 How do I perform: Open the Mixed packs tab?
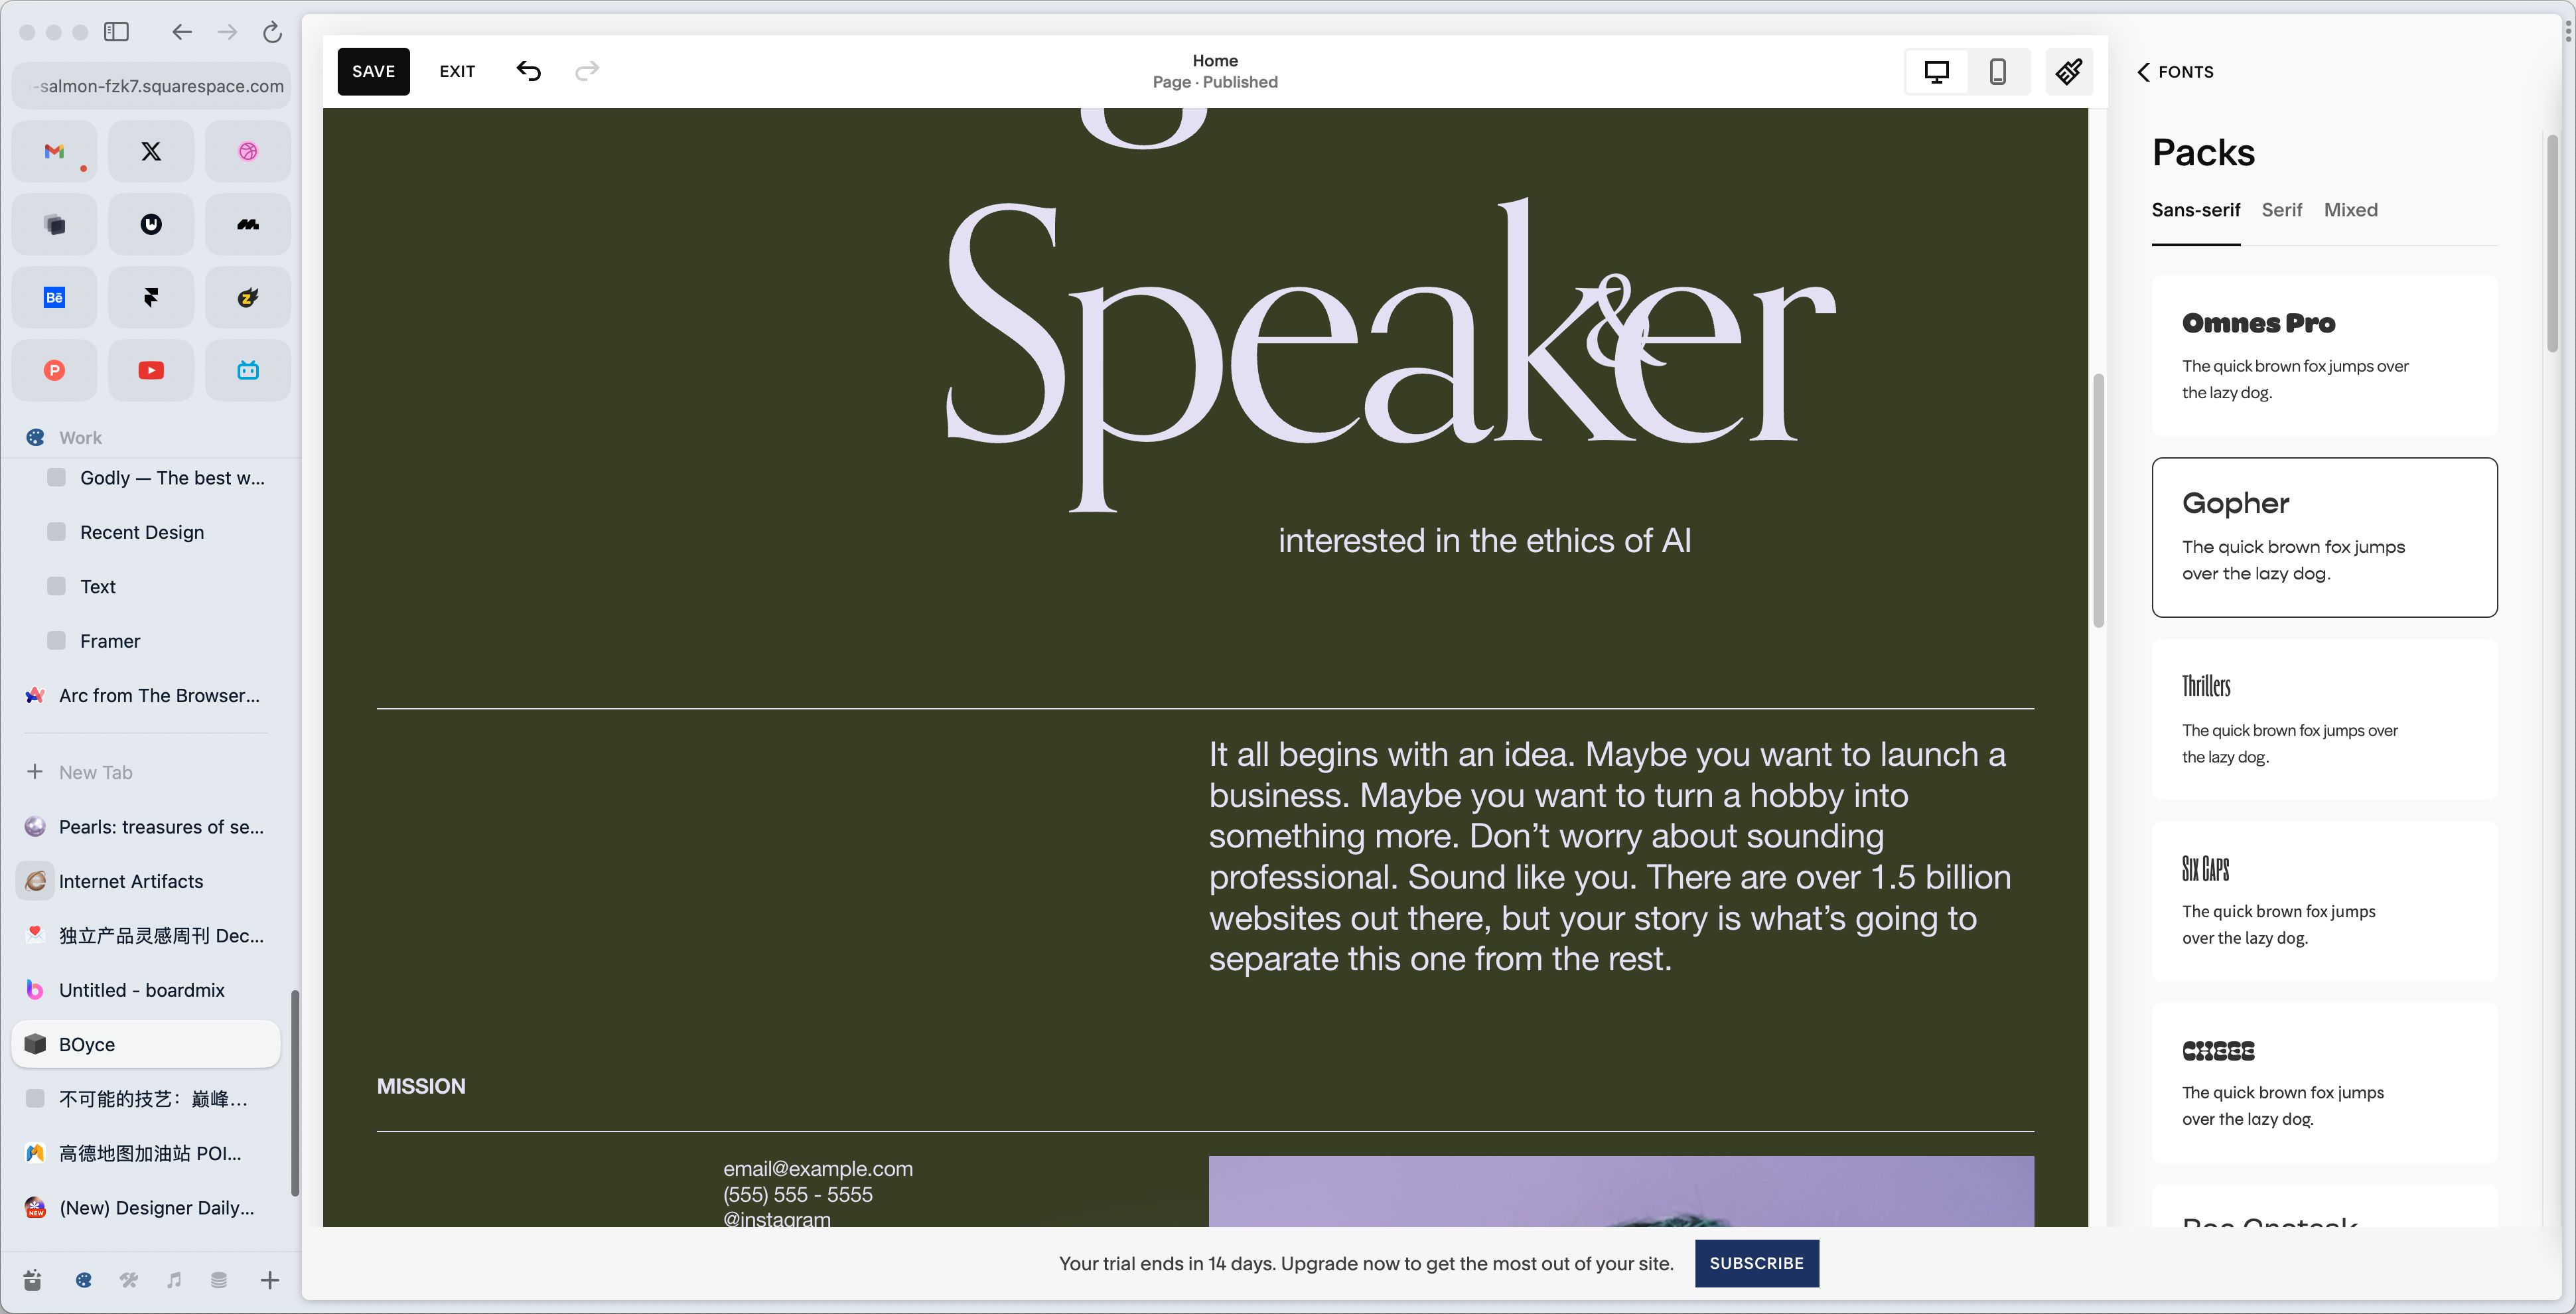pyautogui.click(x=2350, y=210)
